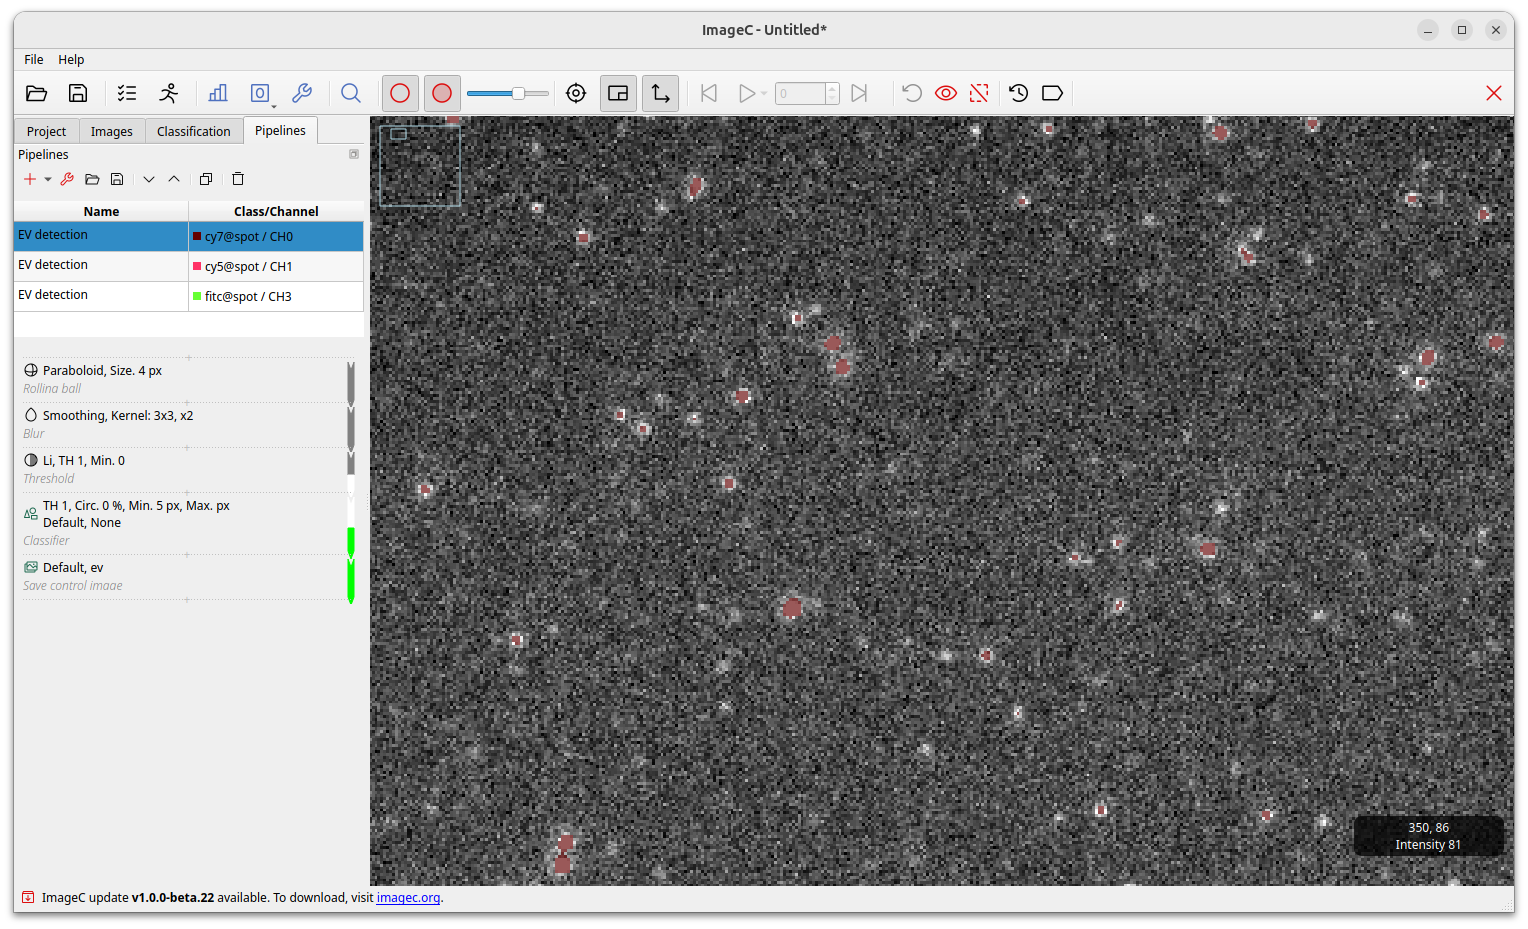Click the red crossed-out selection icon
1528x929 pixels.
point(979,93)
